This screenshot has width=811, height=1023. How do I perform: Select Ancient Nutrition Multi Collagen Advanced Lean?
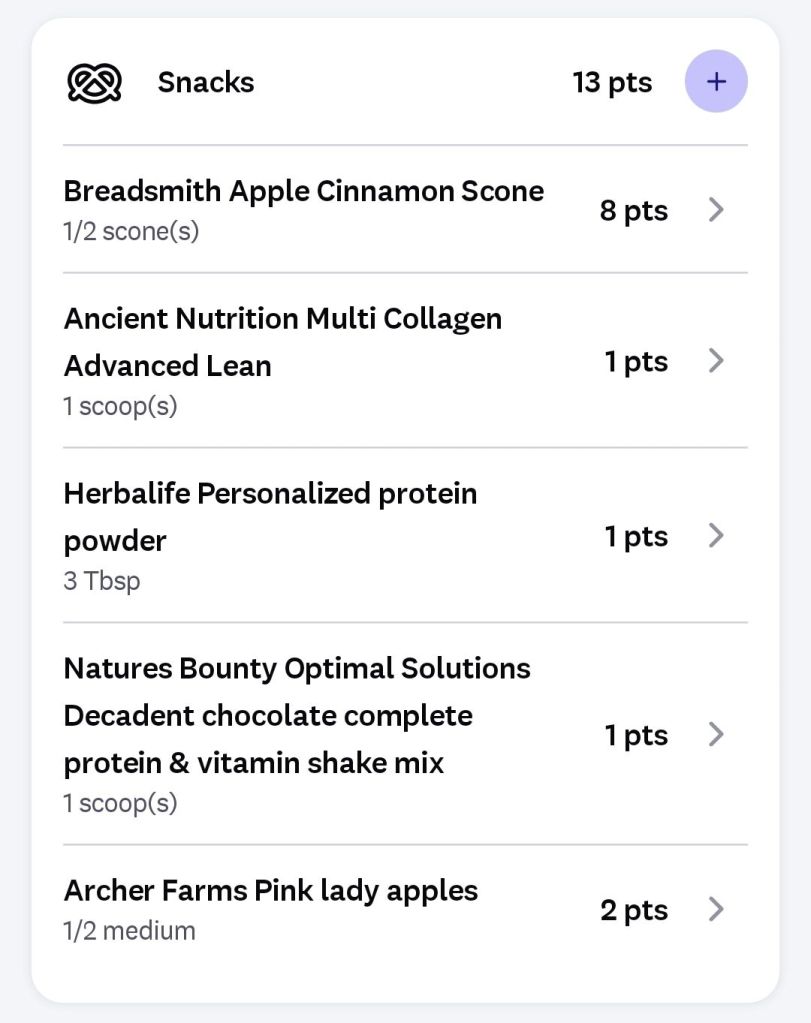[283, 342]
